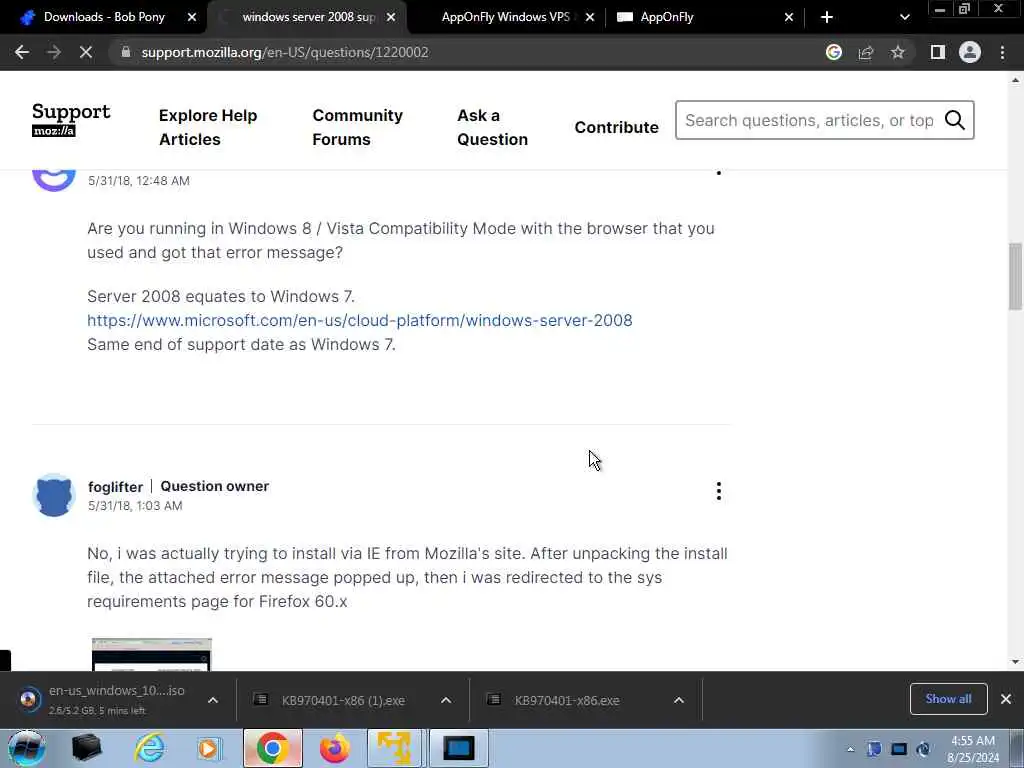Open the Windows Start menu
Screen dimensions: 1024x768
(x=27, y=748)
